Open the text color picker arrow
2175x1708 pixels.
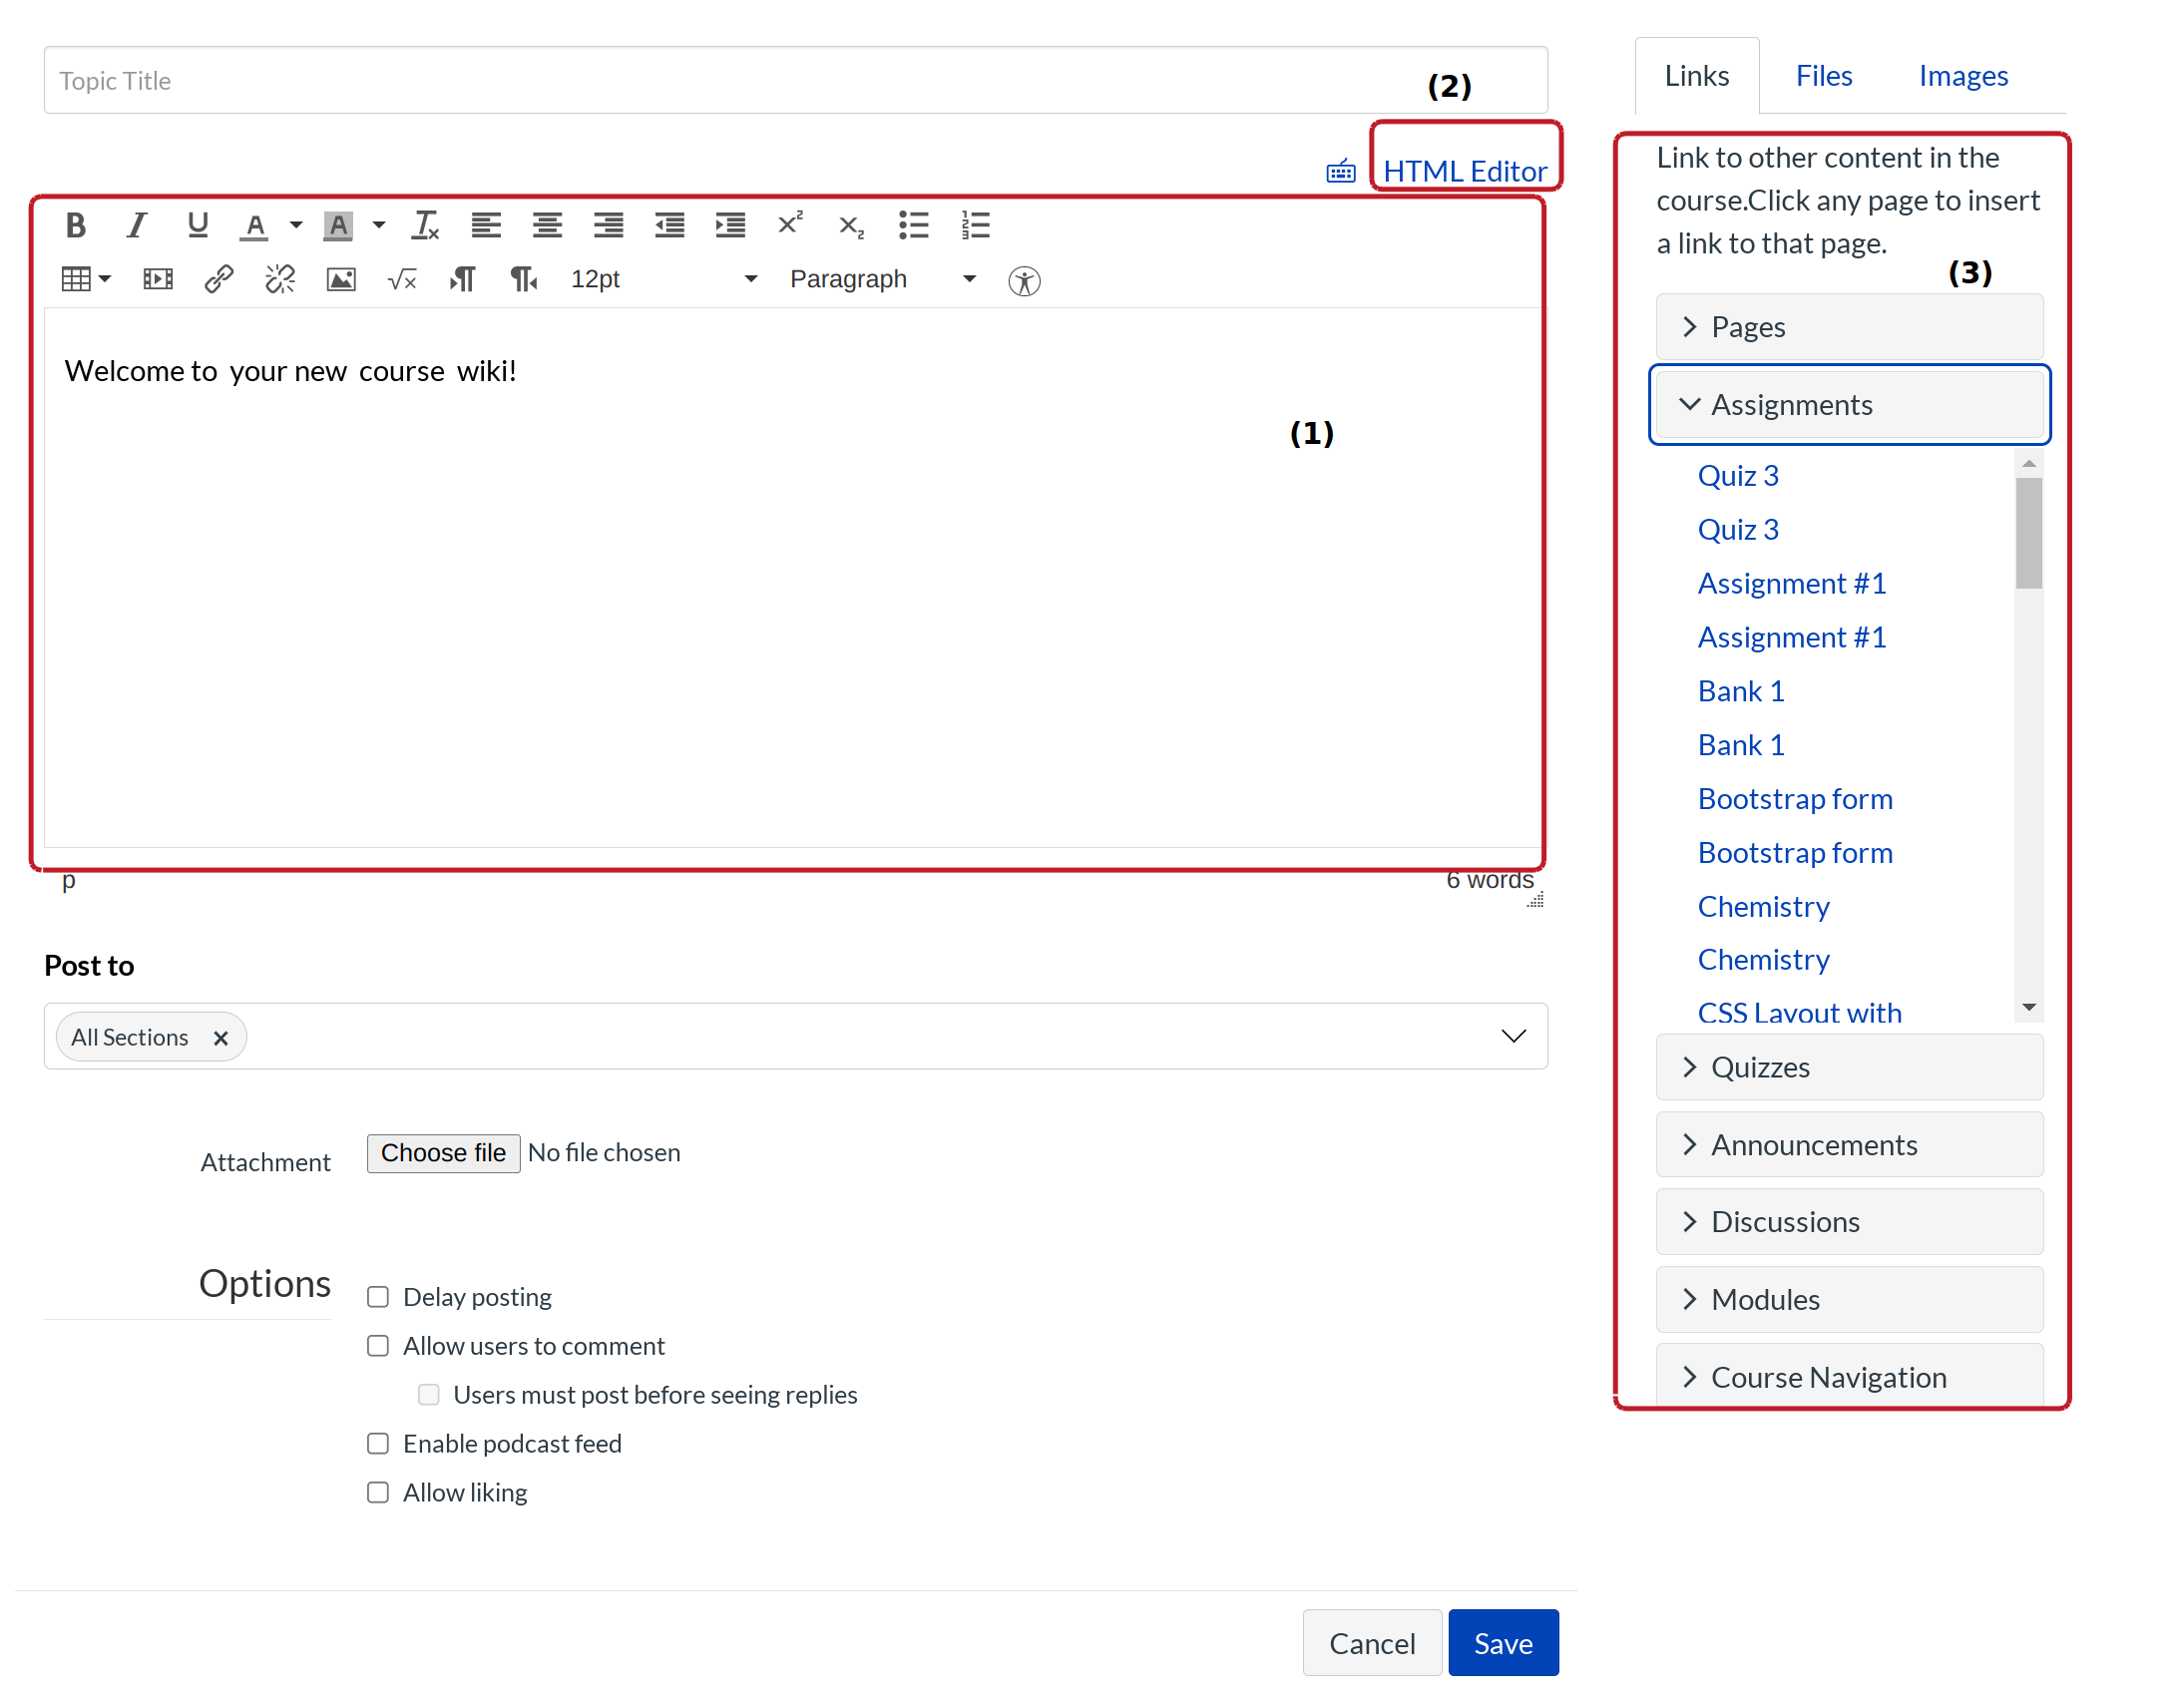(296, 226)
